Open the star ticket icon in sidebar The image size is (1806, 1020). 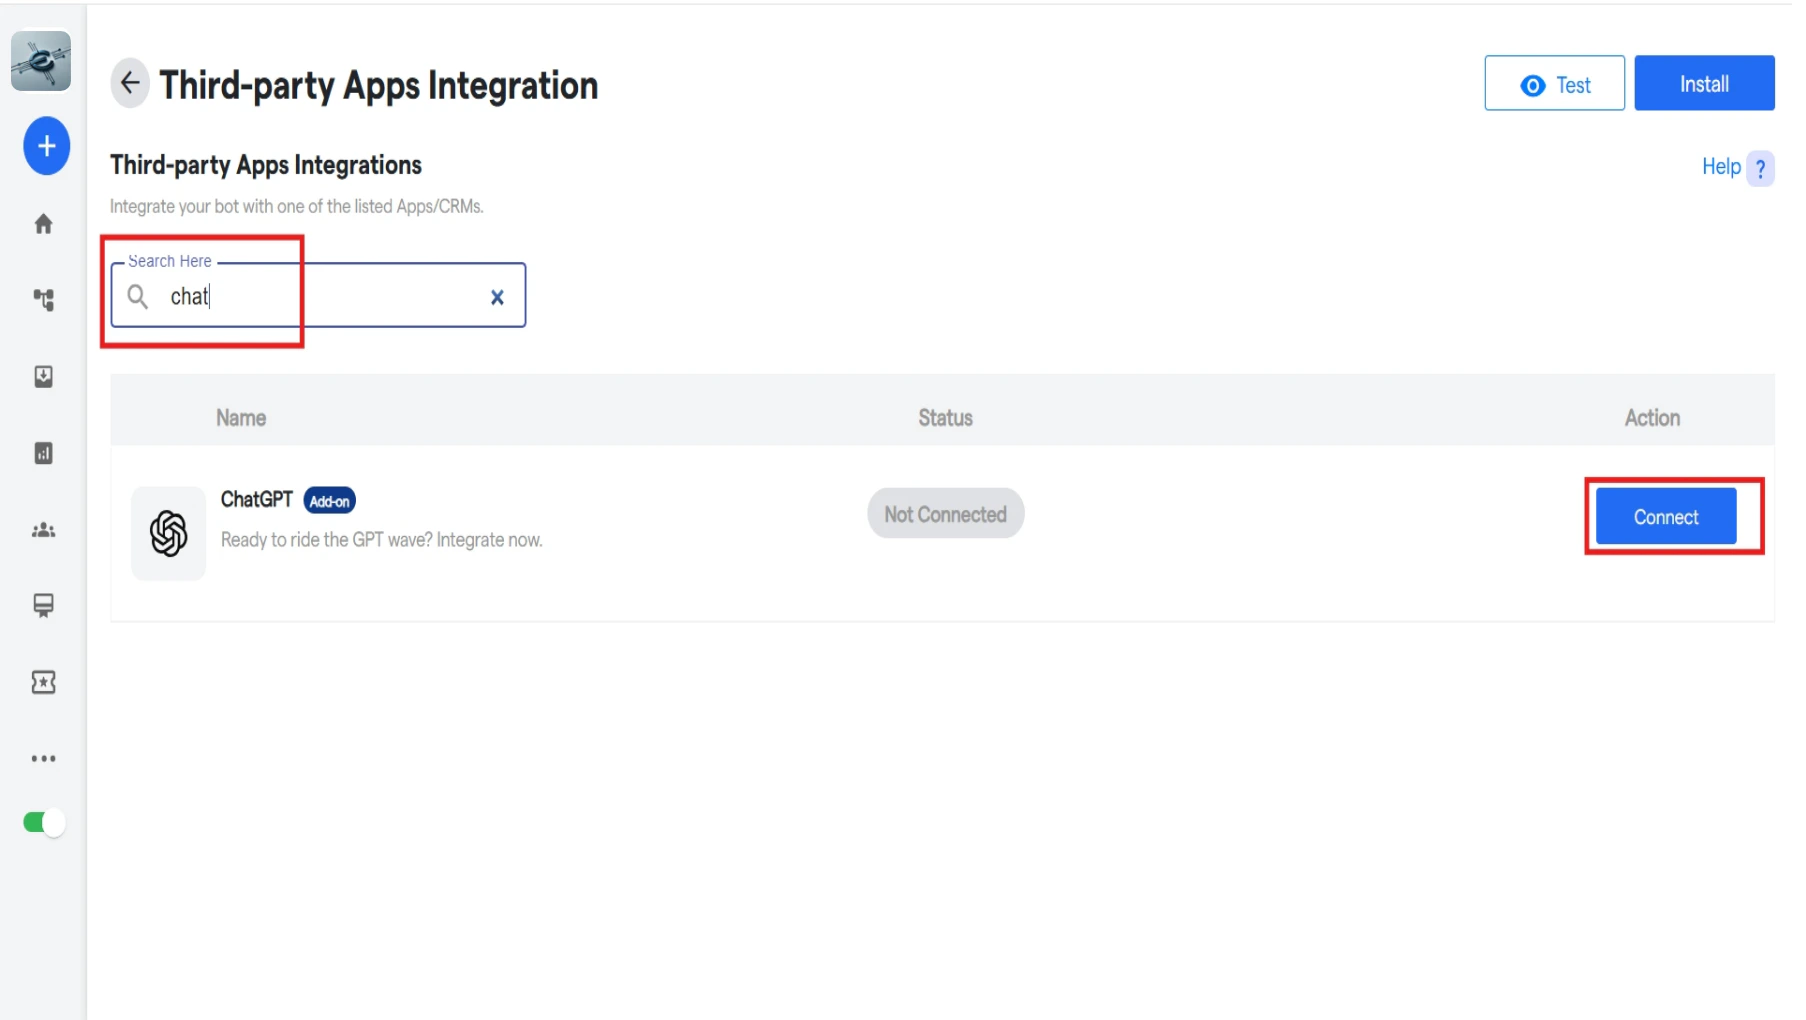pos(43,682)
